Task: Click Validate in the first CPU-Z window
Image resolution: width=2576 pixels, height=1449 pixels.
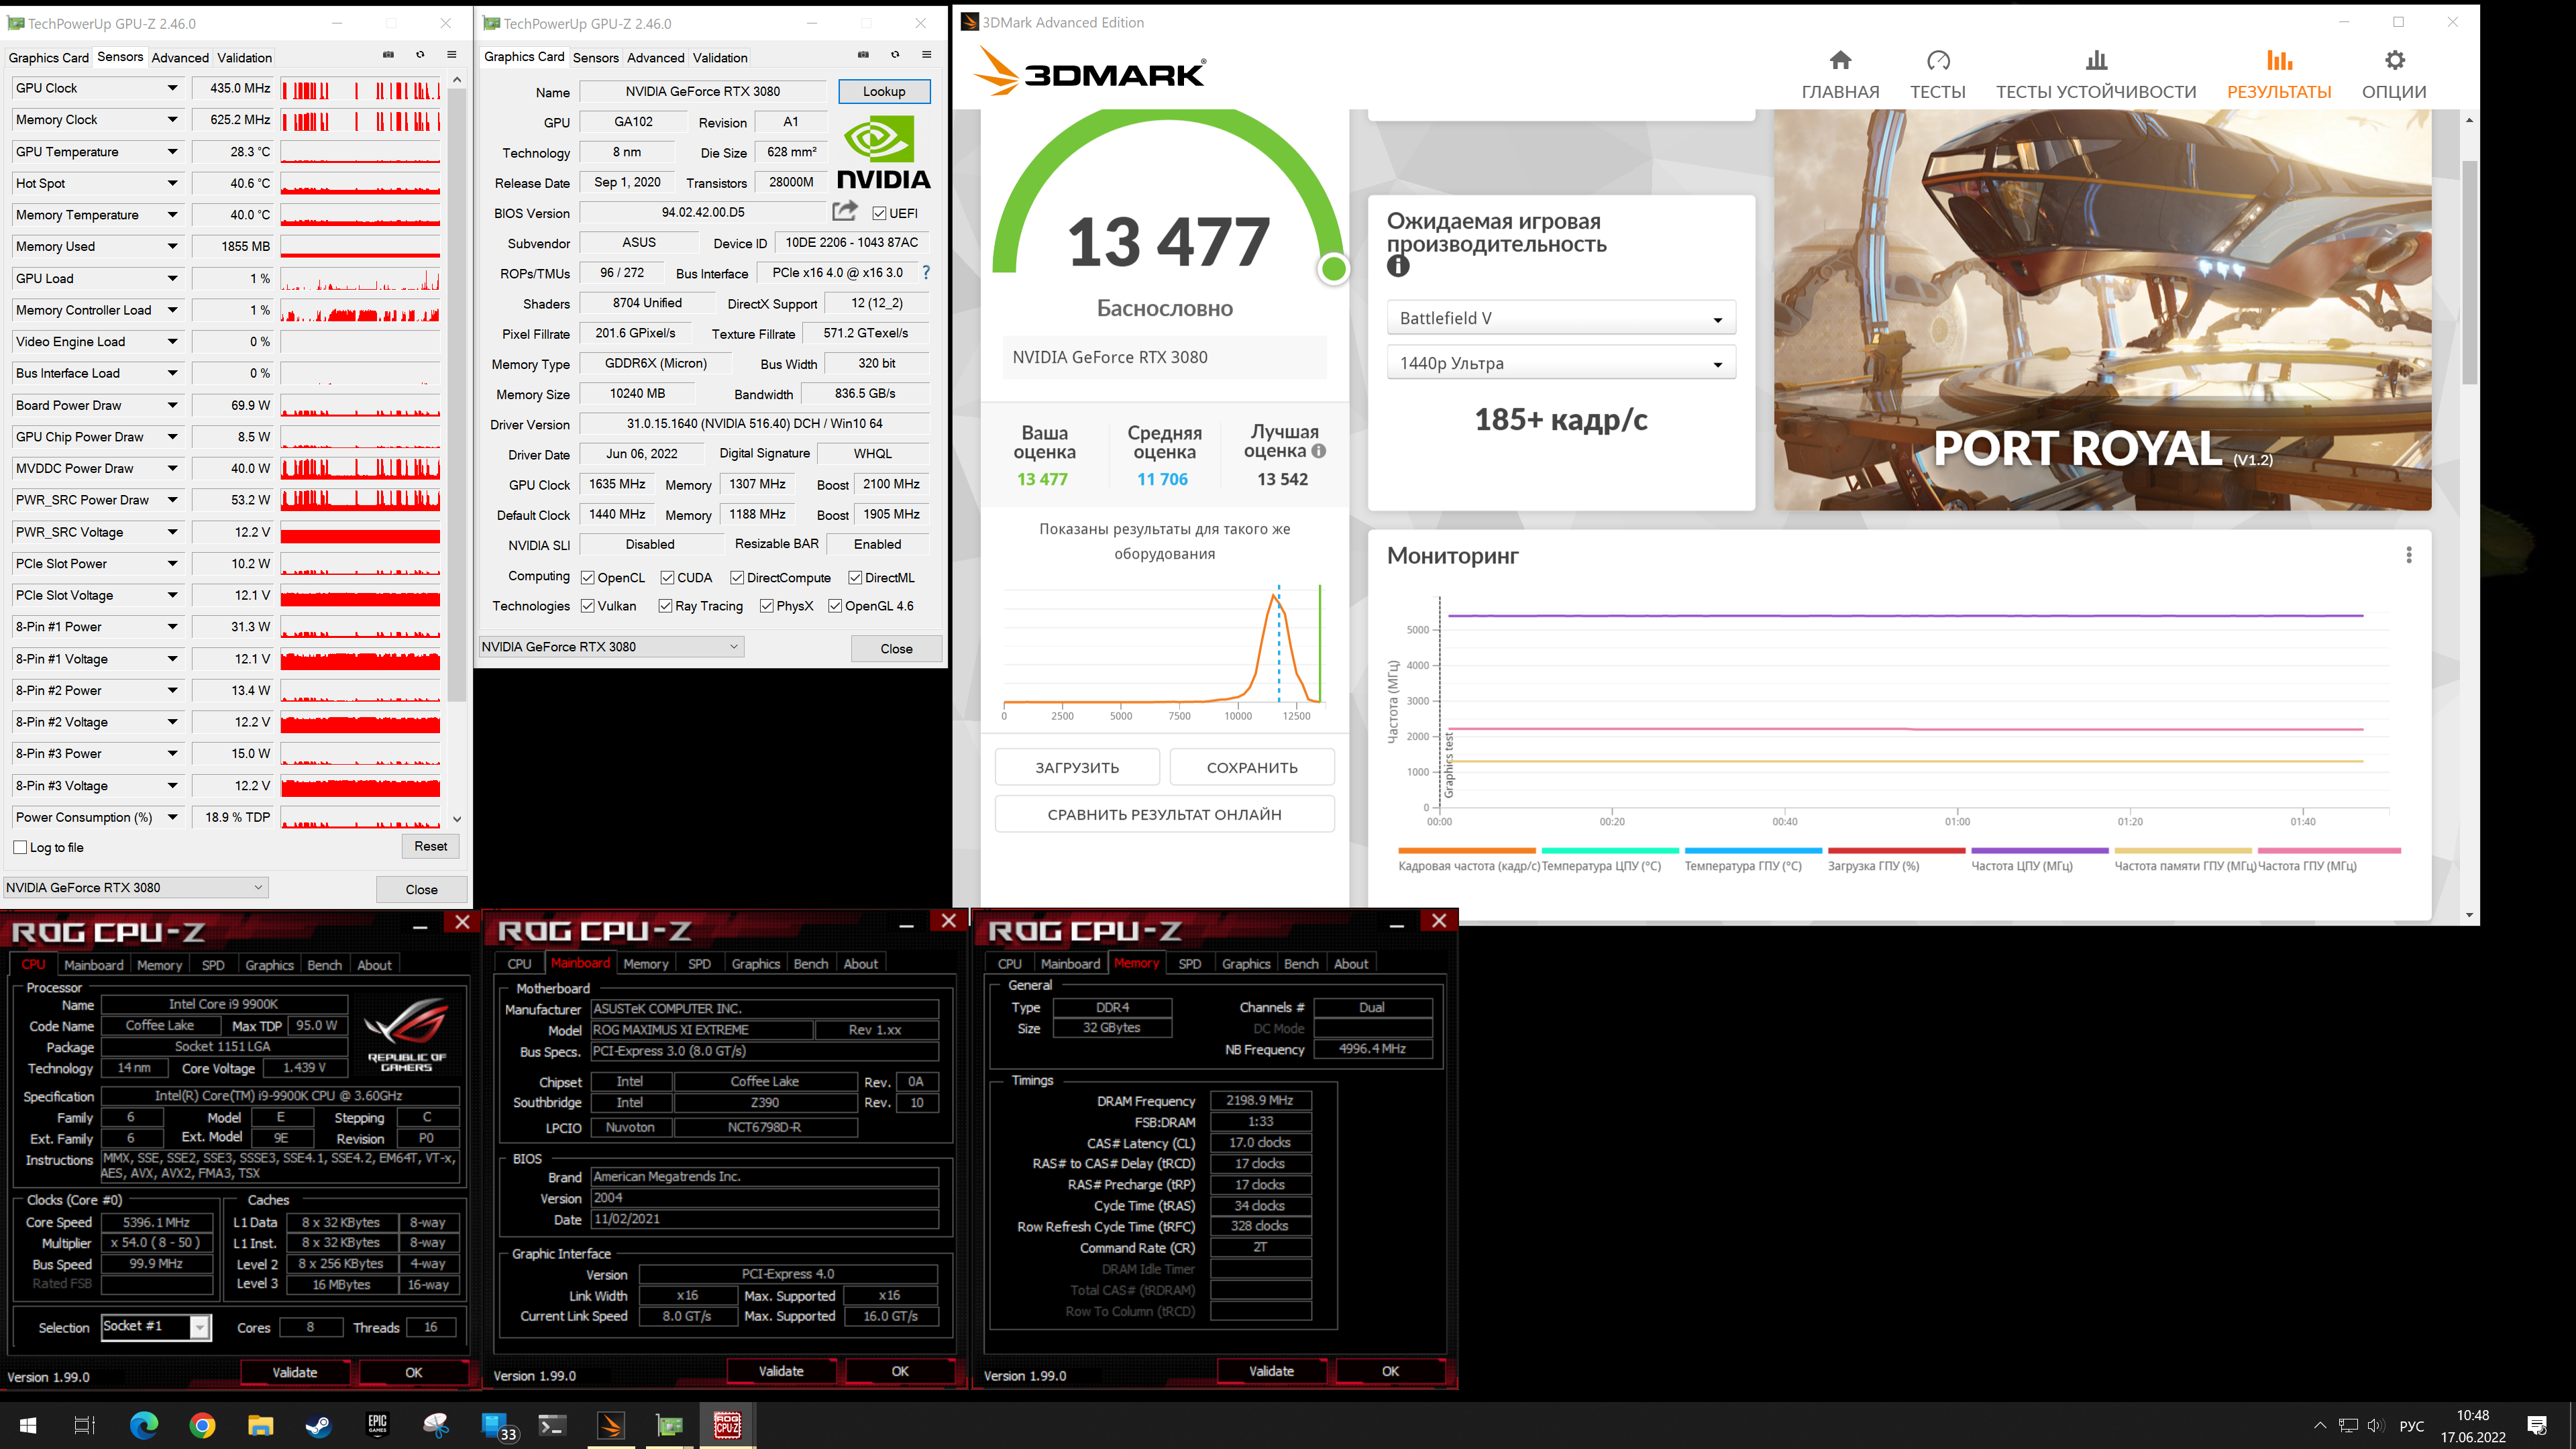Action: click(295, 1372)
